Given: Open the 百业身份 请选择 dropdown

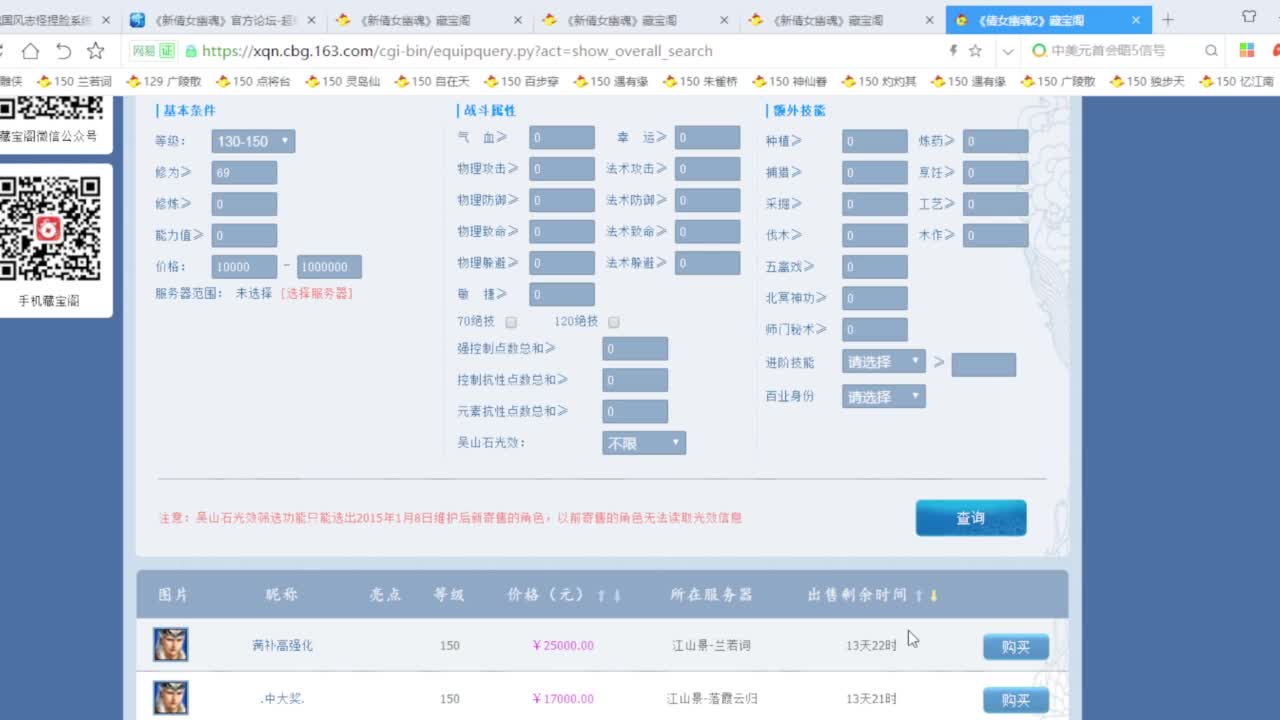Looking at the screenshot, I should pos(883,396).
